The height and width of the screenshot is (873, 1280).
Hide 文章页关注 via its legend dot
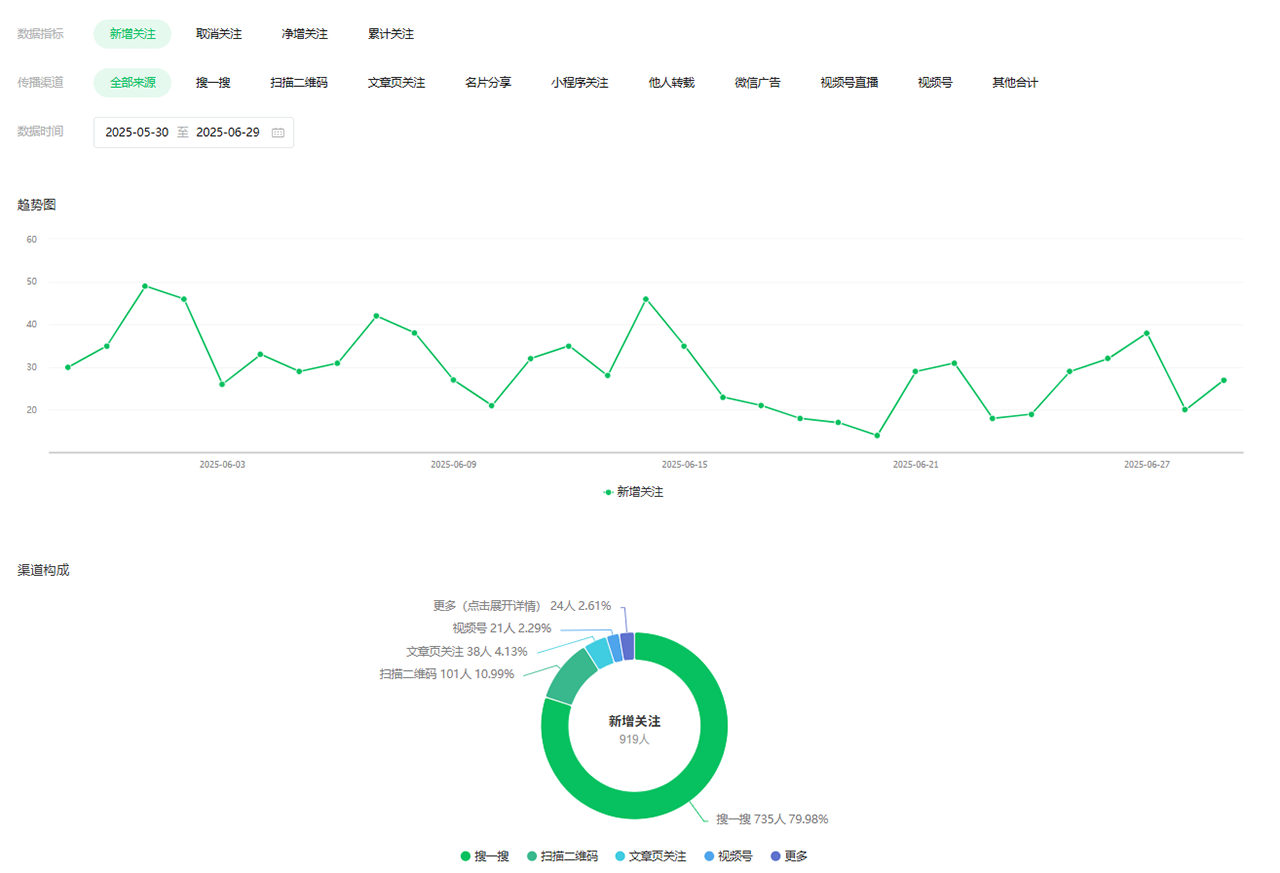(x=620, y=856)
